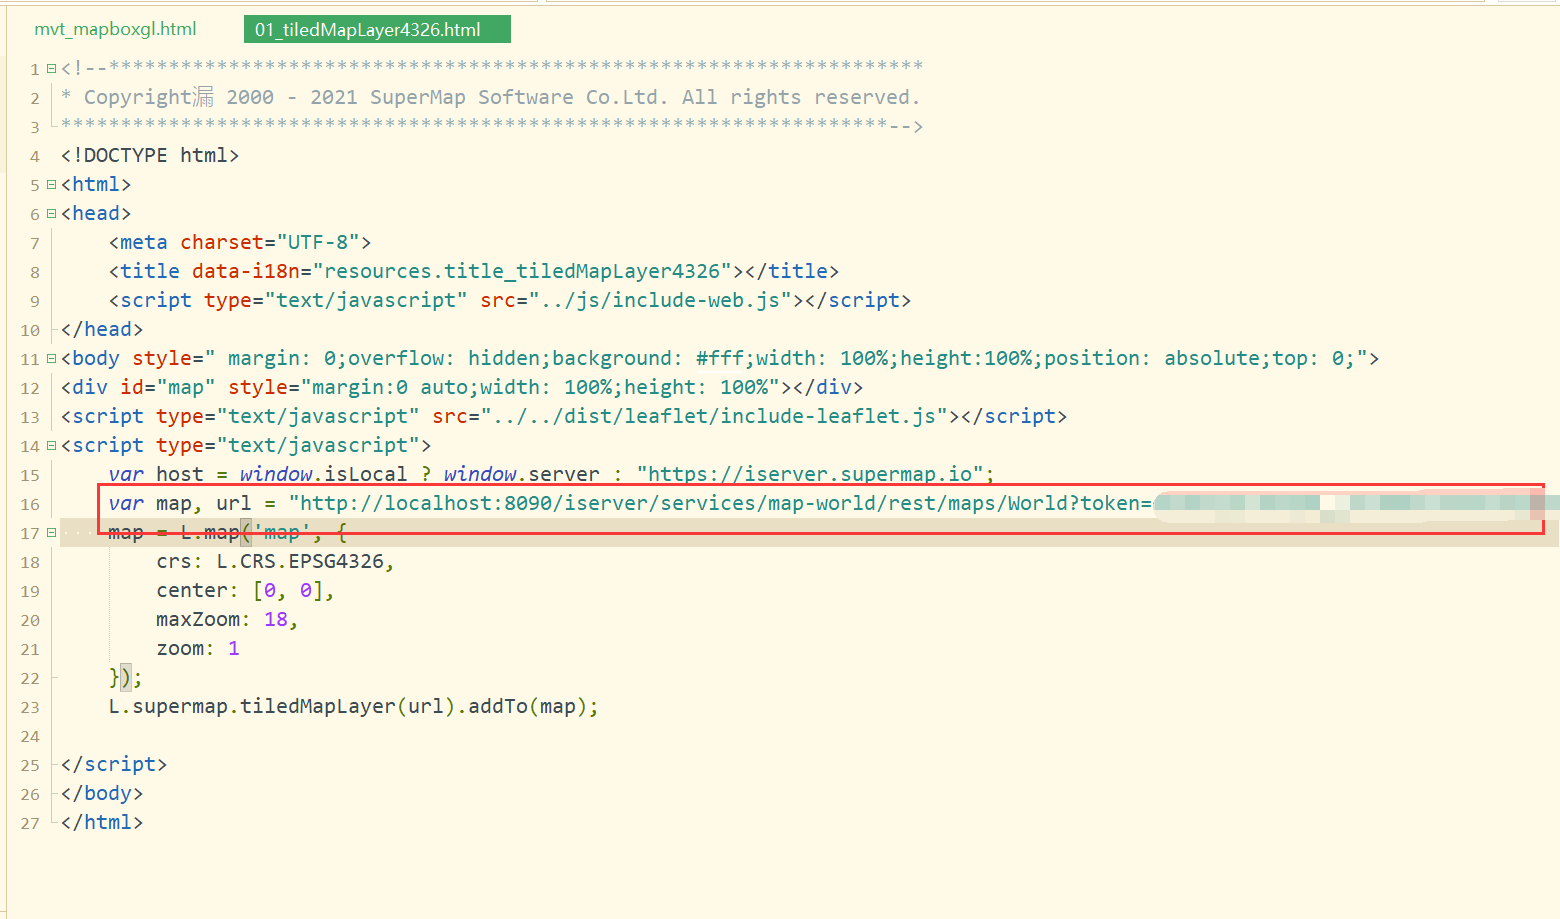The image size is (1560, 919).
Task: Click the L.supermap.tiledMapLayer(url) call
Action: 282,706
